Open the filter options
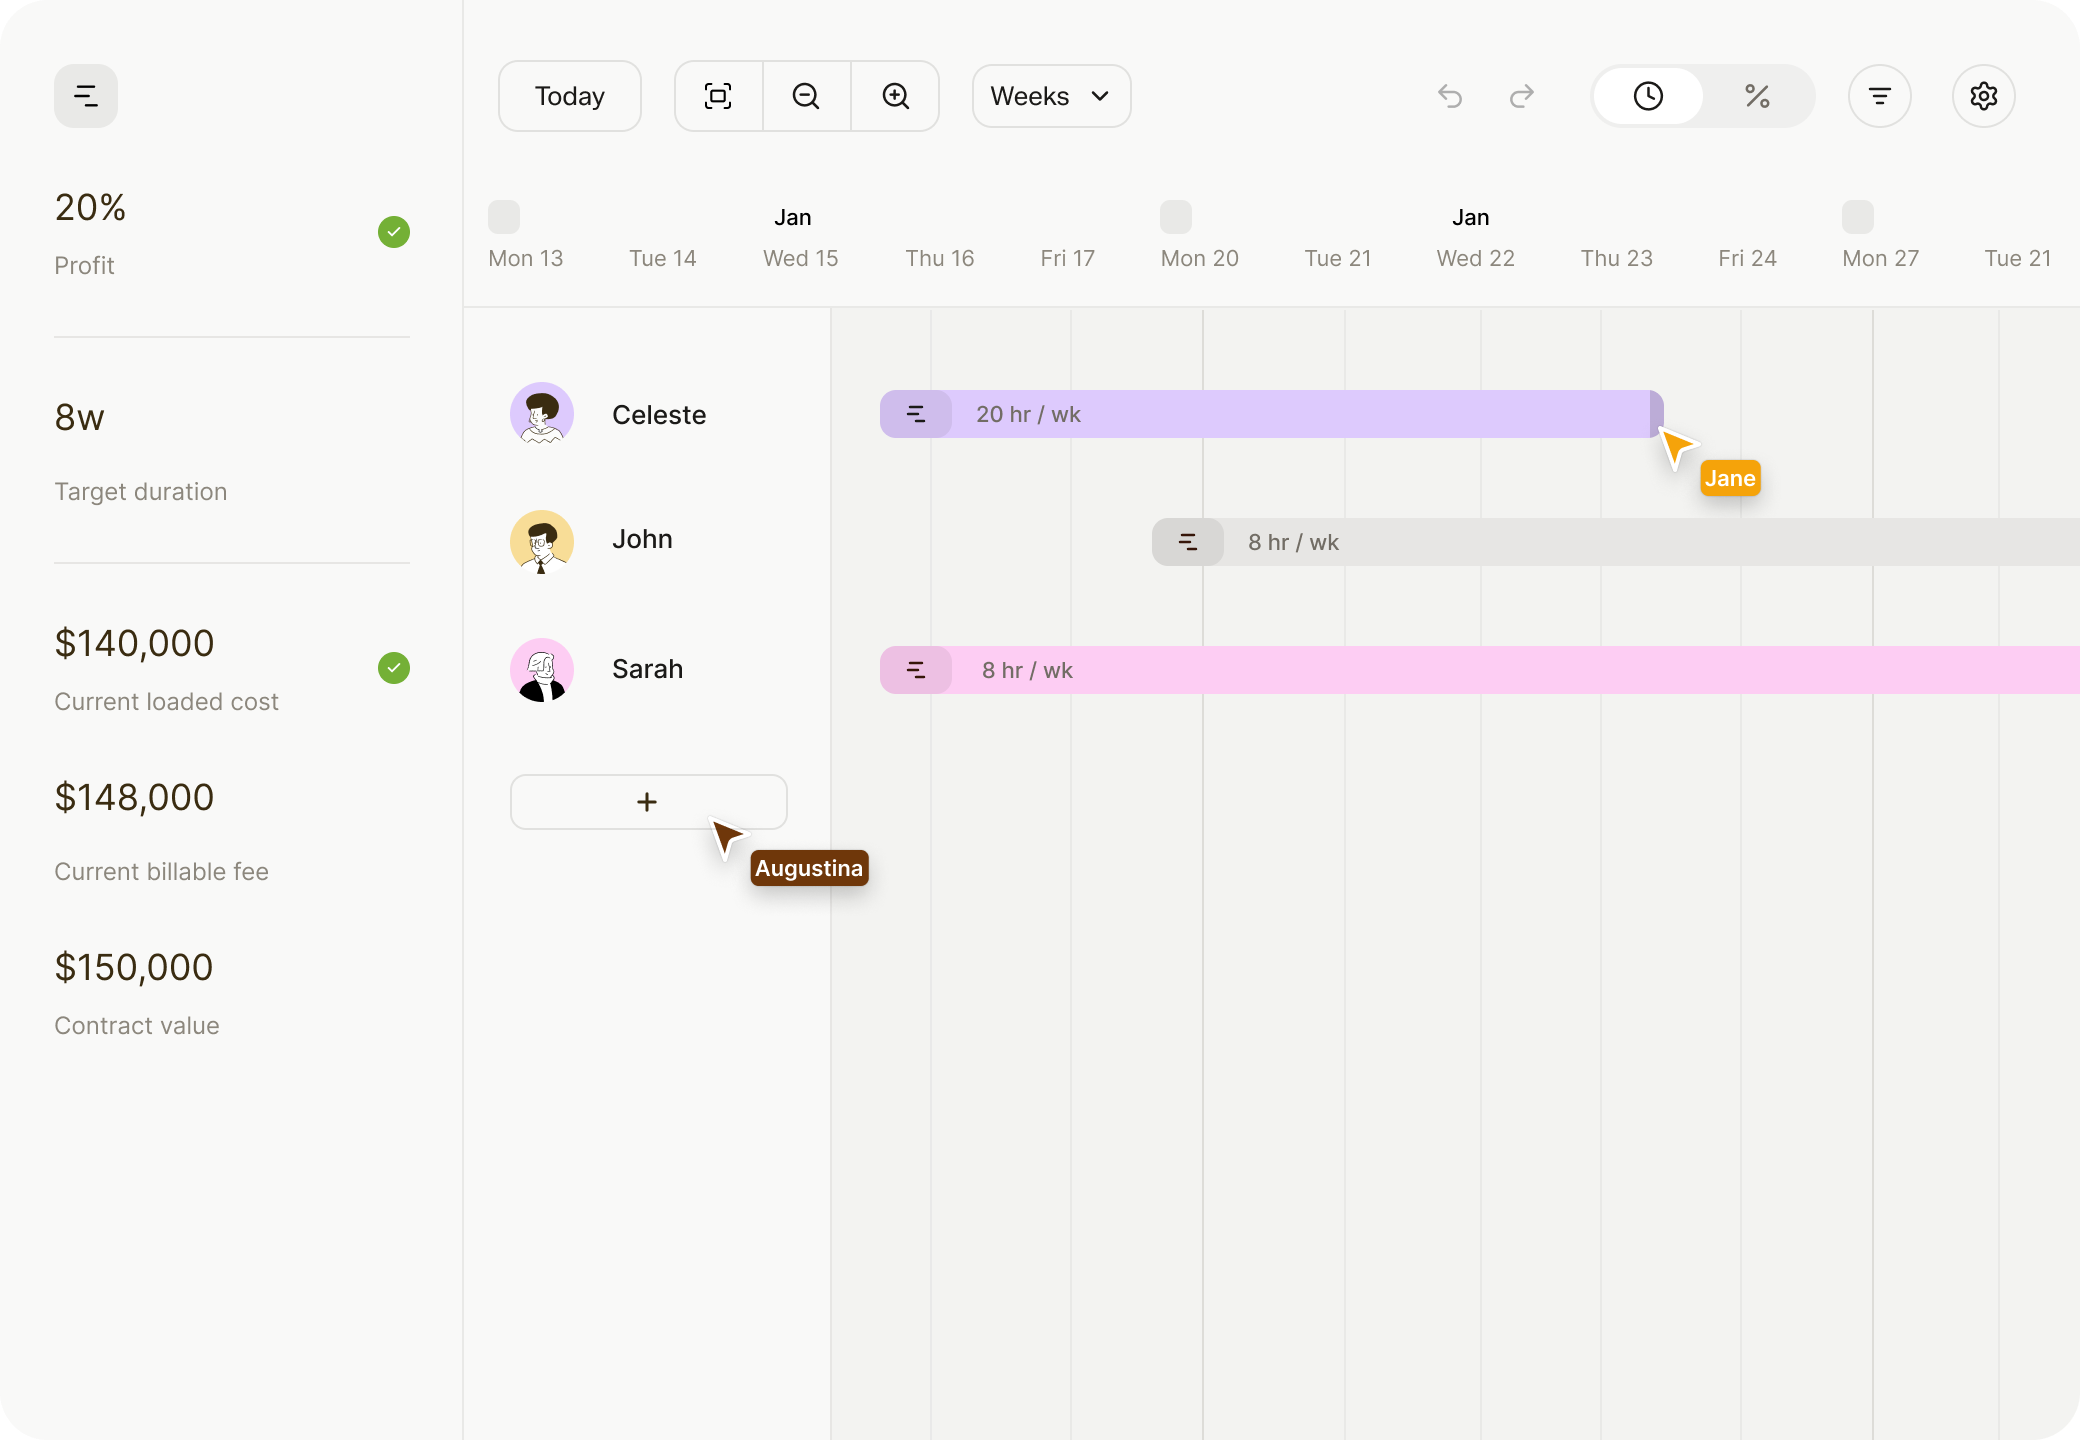 coord(1879,96)
